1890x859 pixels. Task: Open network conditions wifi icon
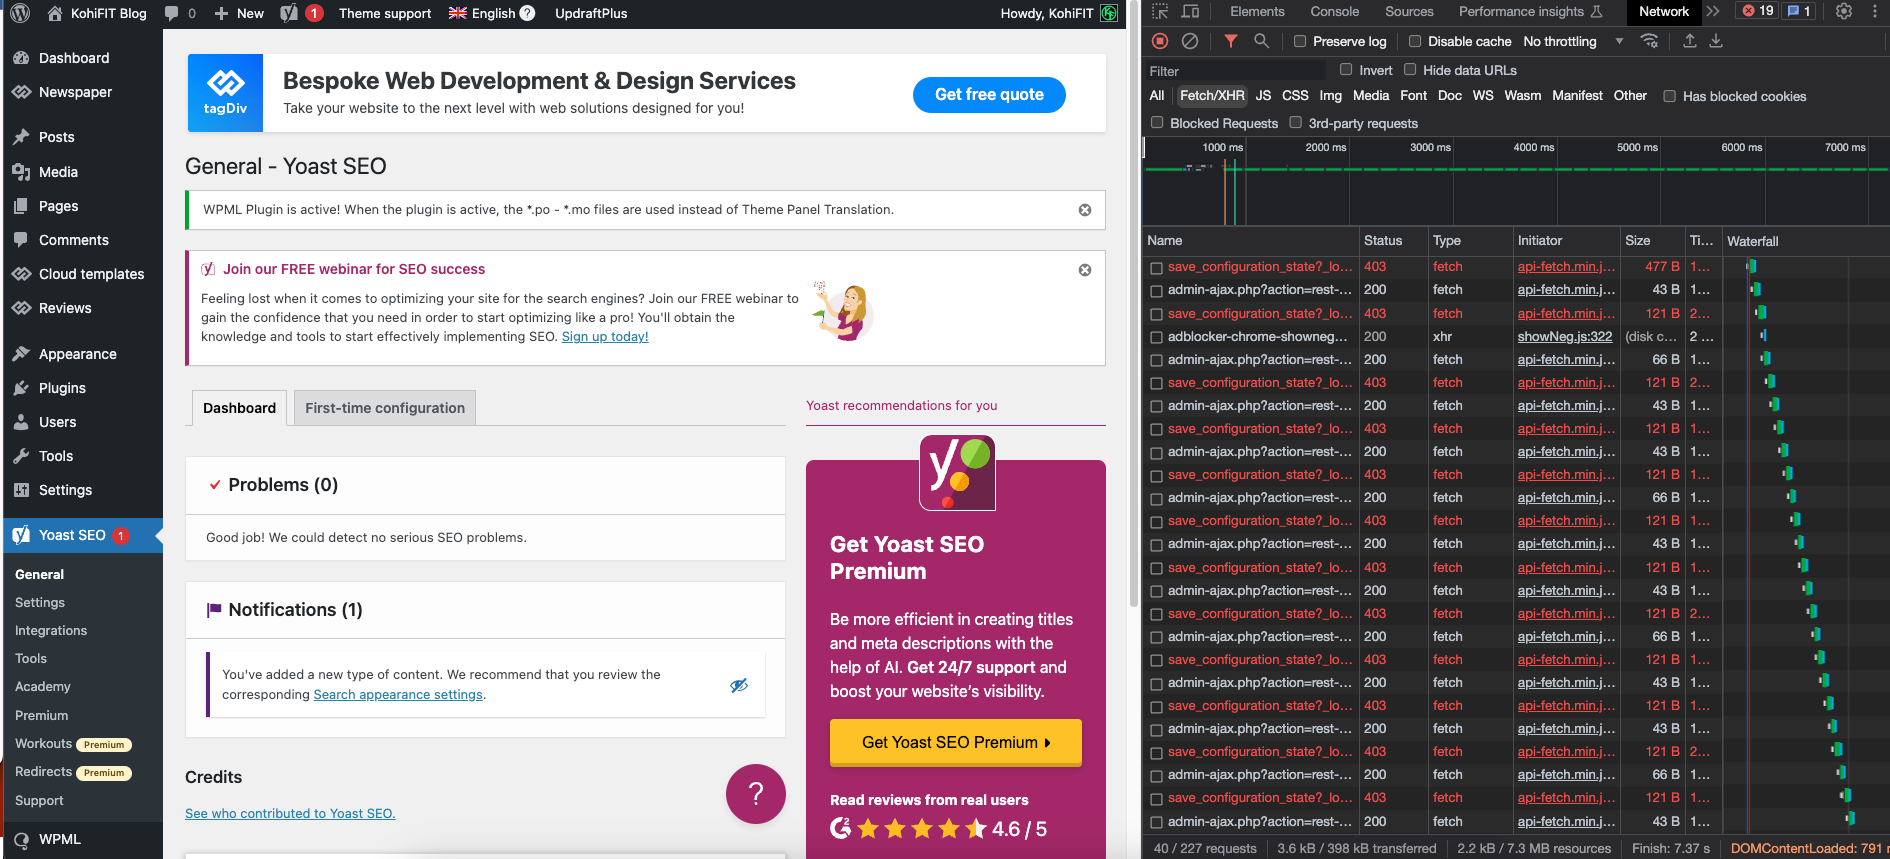pyautogui.click(x=1650, y=41)
